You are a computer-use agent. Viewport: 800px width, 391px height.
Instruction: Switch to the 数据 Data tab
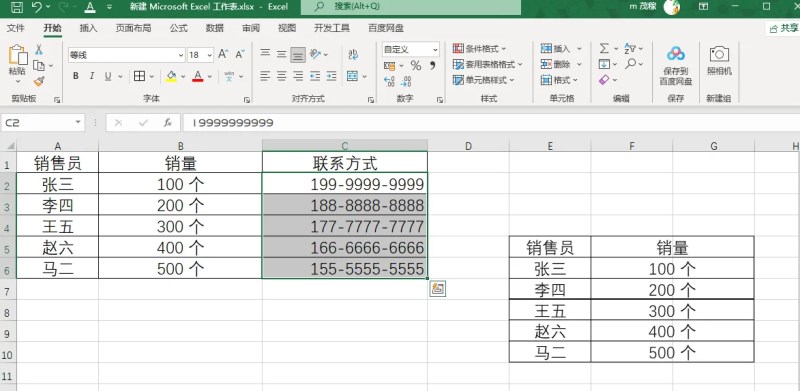[215, 28]
